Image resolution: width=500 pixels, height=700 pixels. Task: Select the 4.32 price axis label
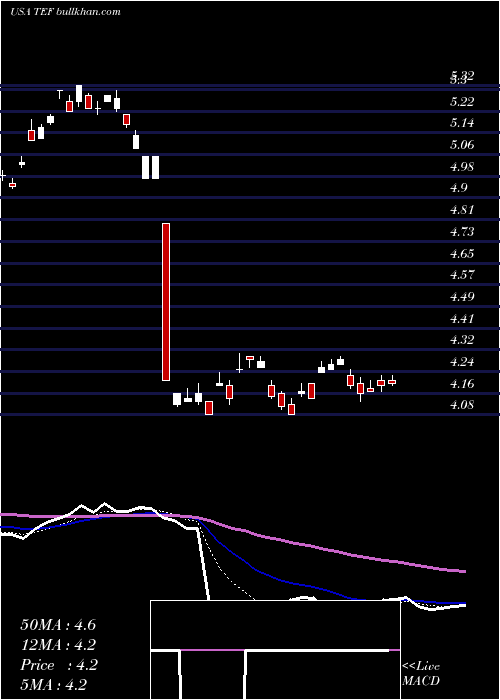click(x=462, y=340)
